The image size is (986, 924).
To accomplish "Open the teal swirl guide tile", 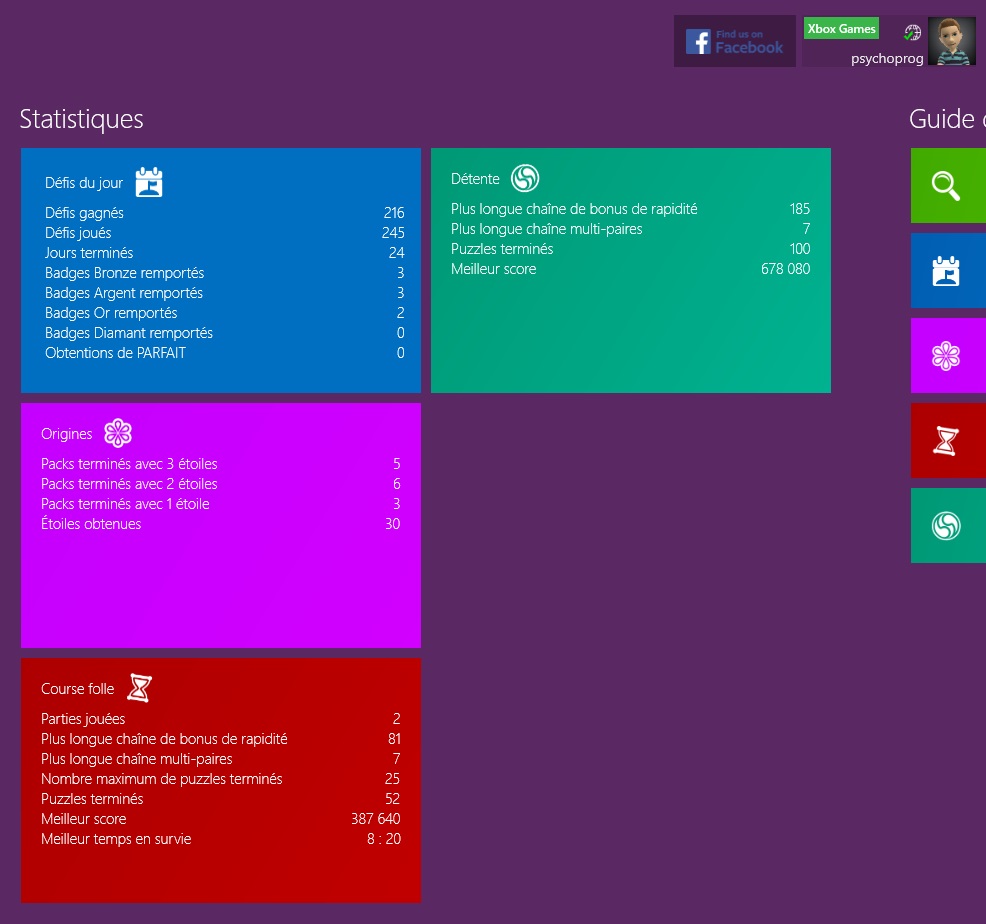I will point(947,525).
